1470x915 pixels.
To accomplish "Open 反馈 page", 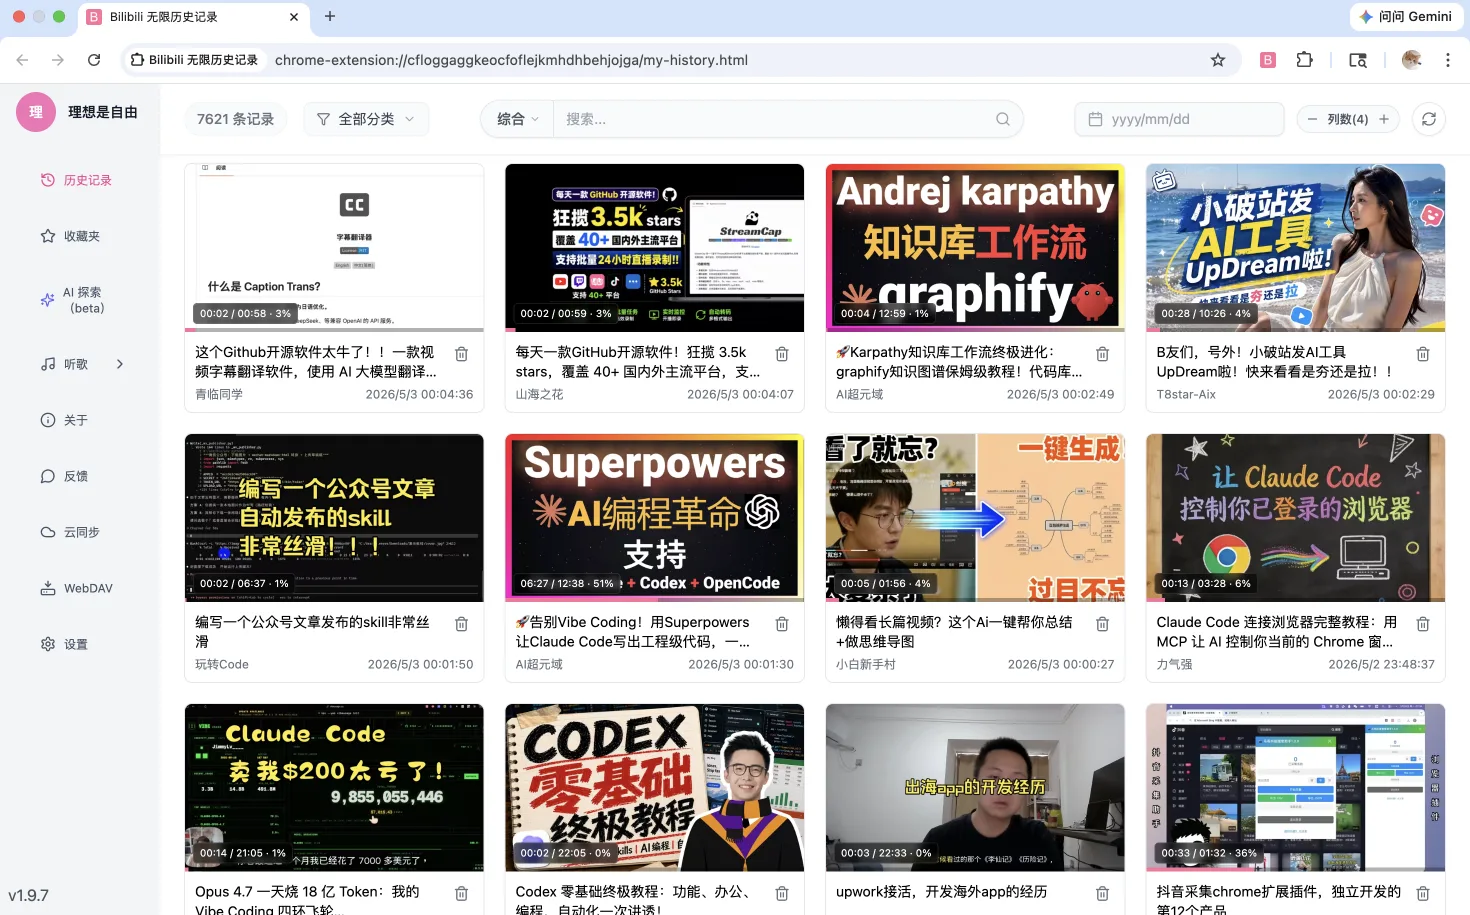I will pyautogui.click(x=64, y=476).
